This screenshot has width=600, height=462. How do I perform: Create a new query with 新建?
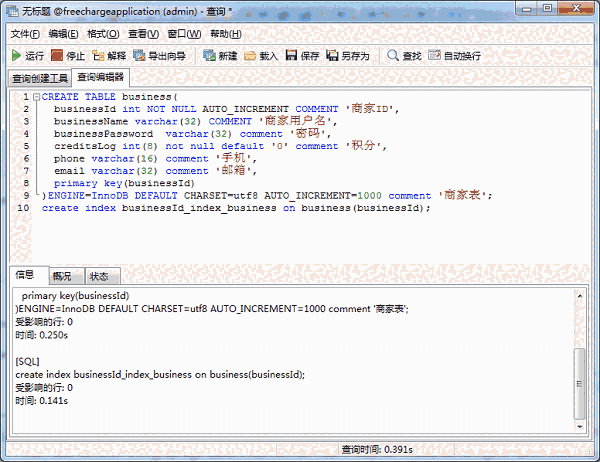click(219, 56)
